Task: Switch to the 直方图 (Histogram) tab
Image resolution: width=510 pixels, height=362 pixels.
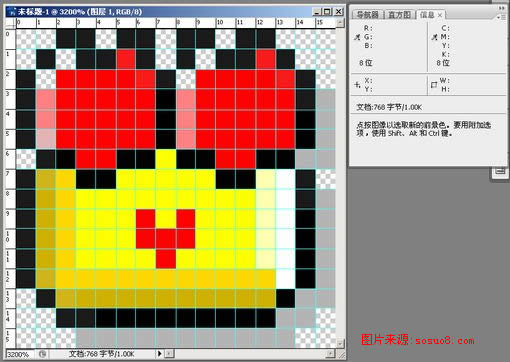Action: (x=399, y=15)
